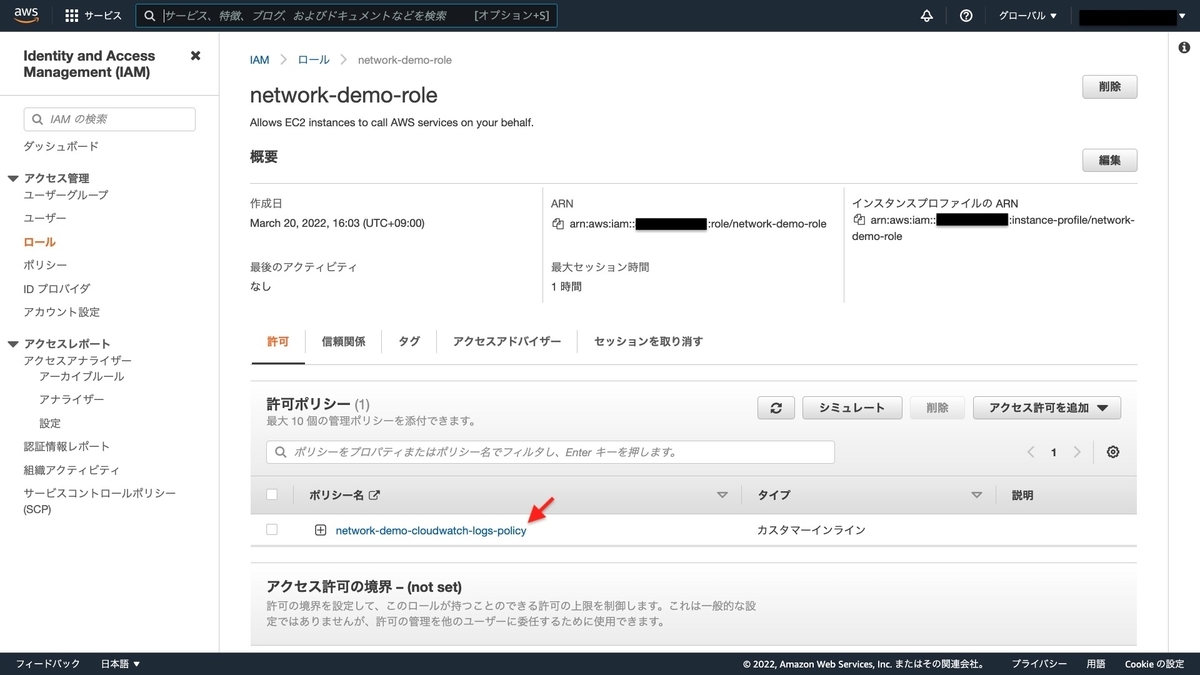
Task: Open アナライザー in the sidebar
Action: [72, 399]
